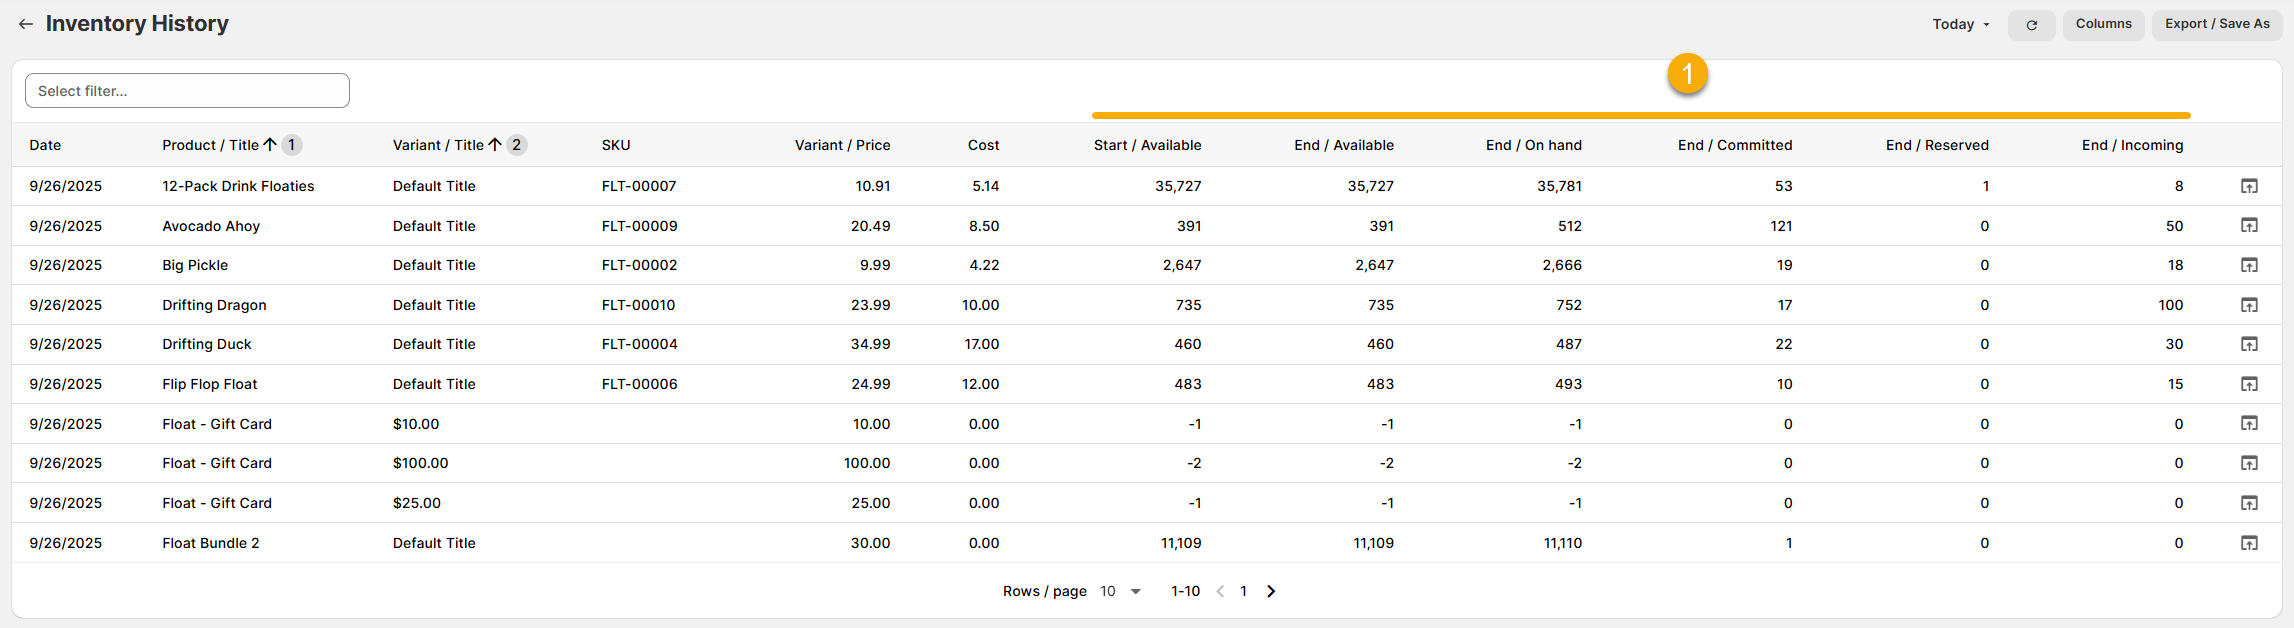This screenshot has width=2294, height=628.
Task: Open row details icon for Float Bundle 2
Action: click(2249, 543)
